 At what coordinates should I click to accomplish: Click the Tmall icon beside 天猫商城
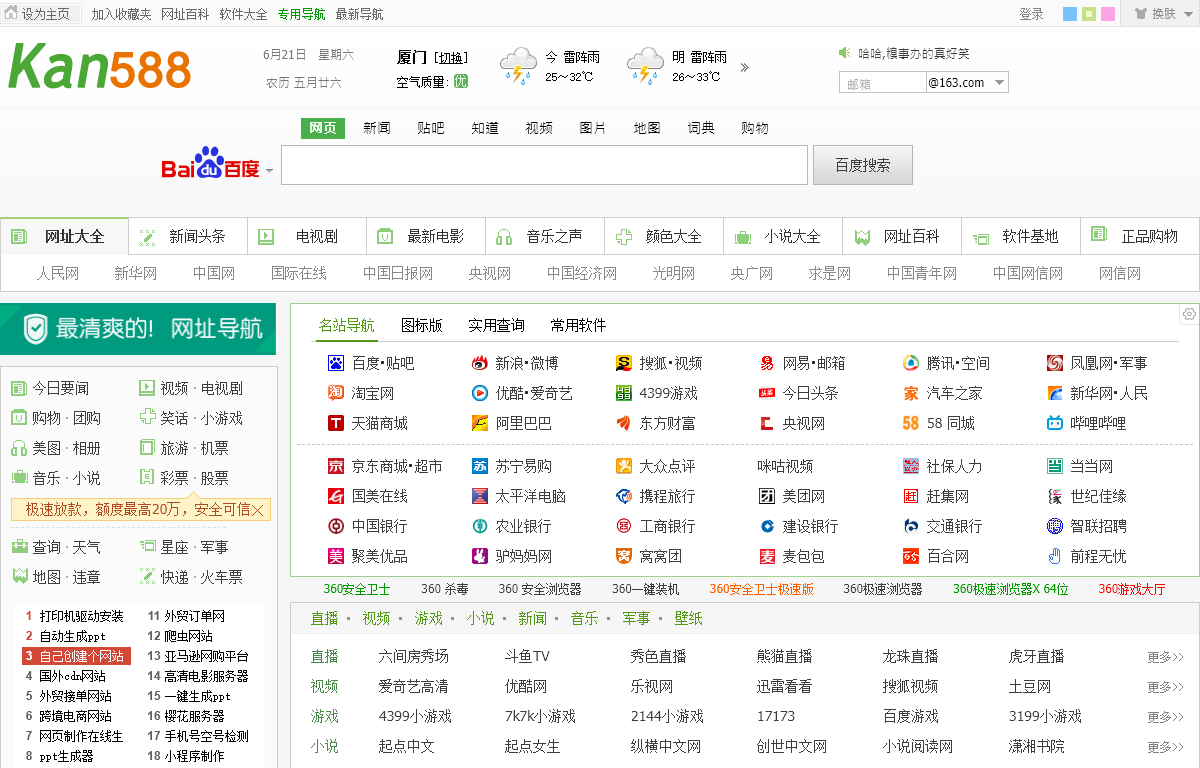click(x=336, y=423)
